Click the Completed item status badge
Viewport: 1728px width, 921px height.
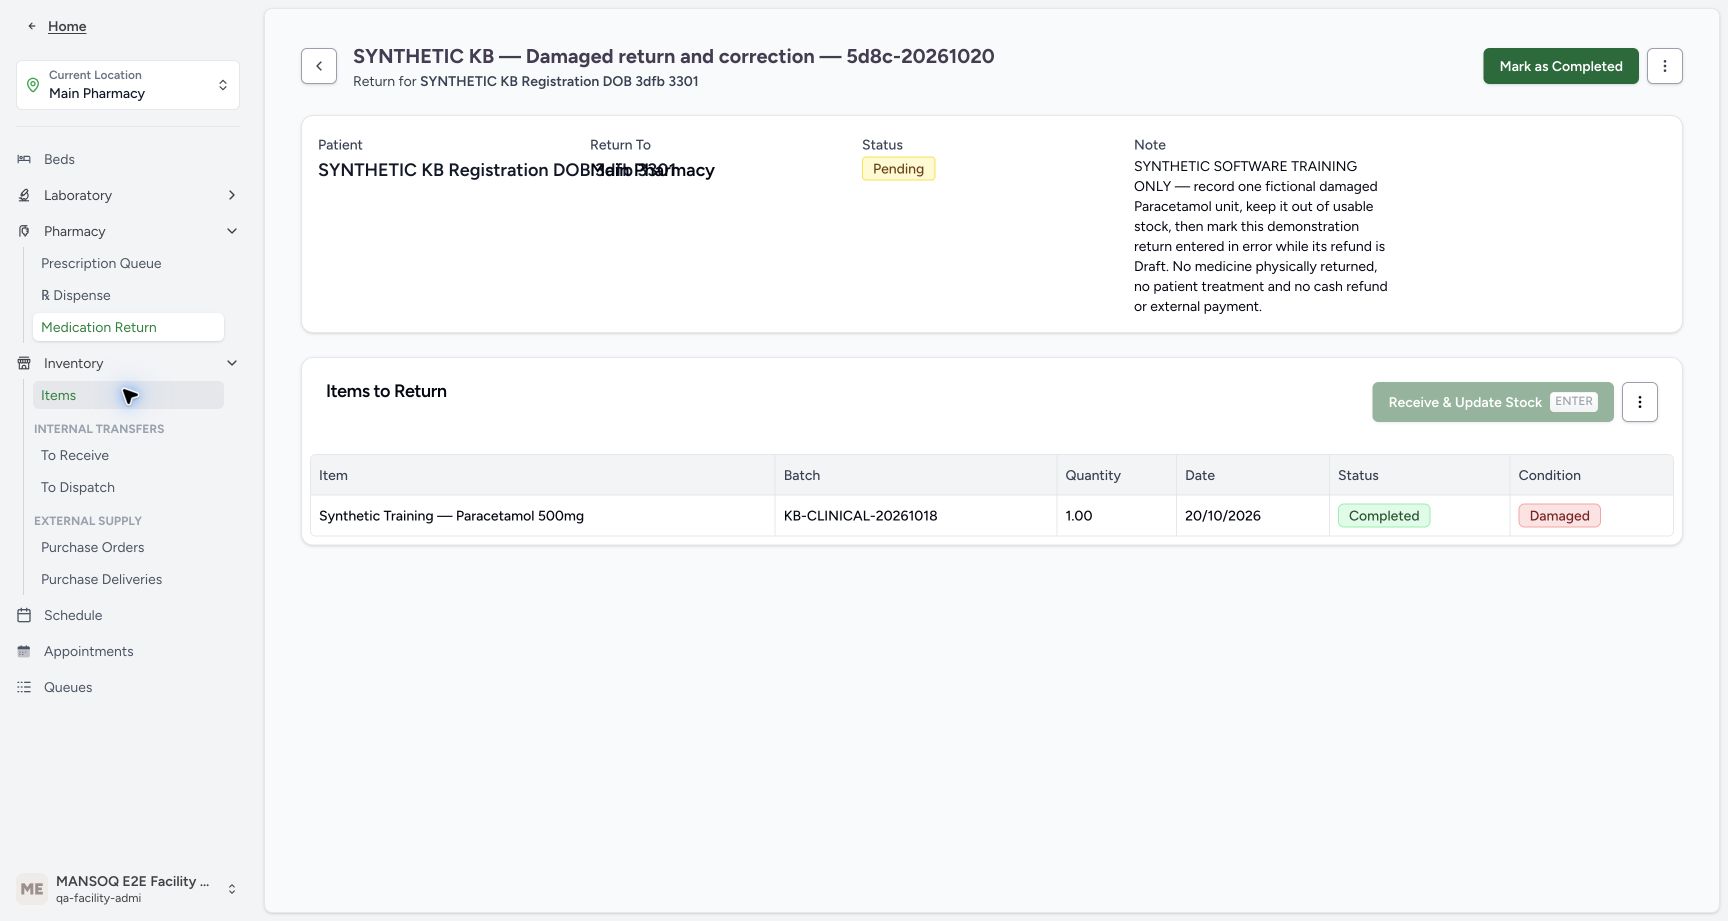1384,516
